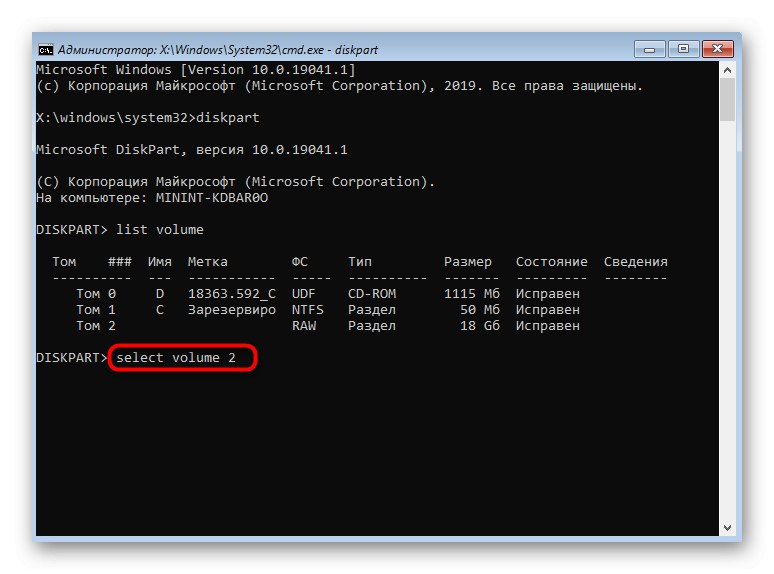The image size is (774, 574).
Task: Click the 'NTFS' file system value
Action: click(308, 310)
